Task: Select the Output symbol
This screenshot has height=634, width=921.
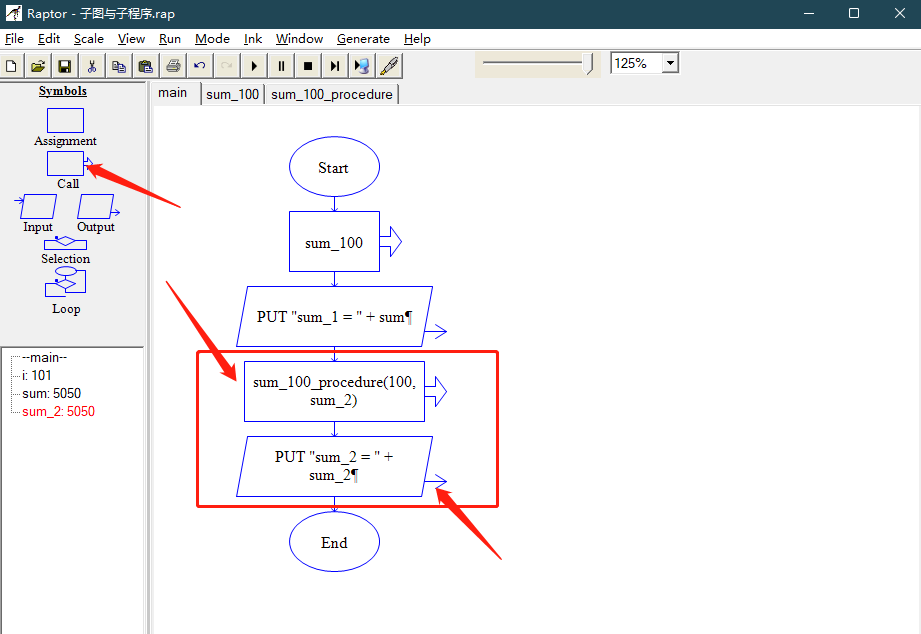Action: click(97, 206)
